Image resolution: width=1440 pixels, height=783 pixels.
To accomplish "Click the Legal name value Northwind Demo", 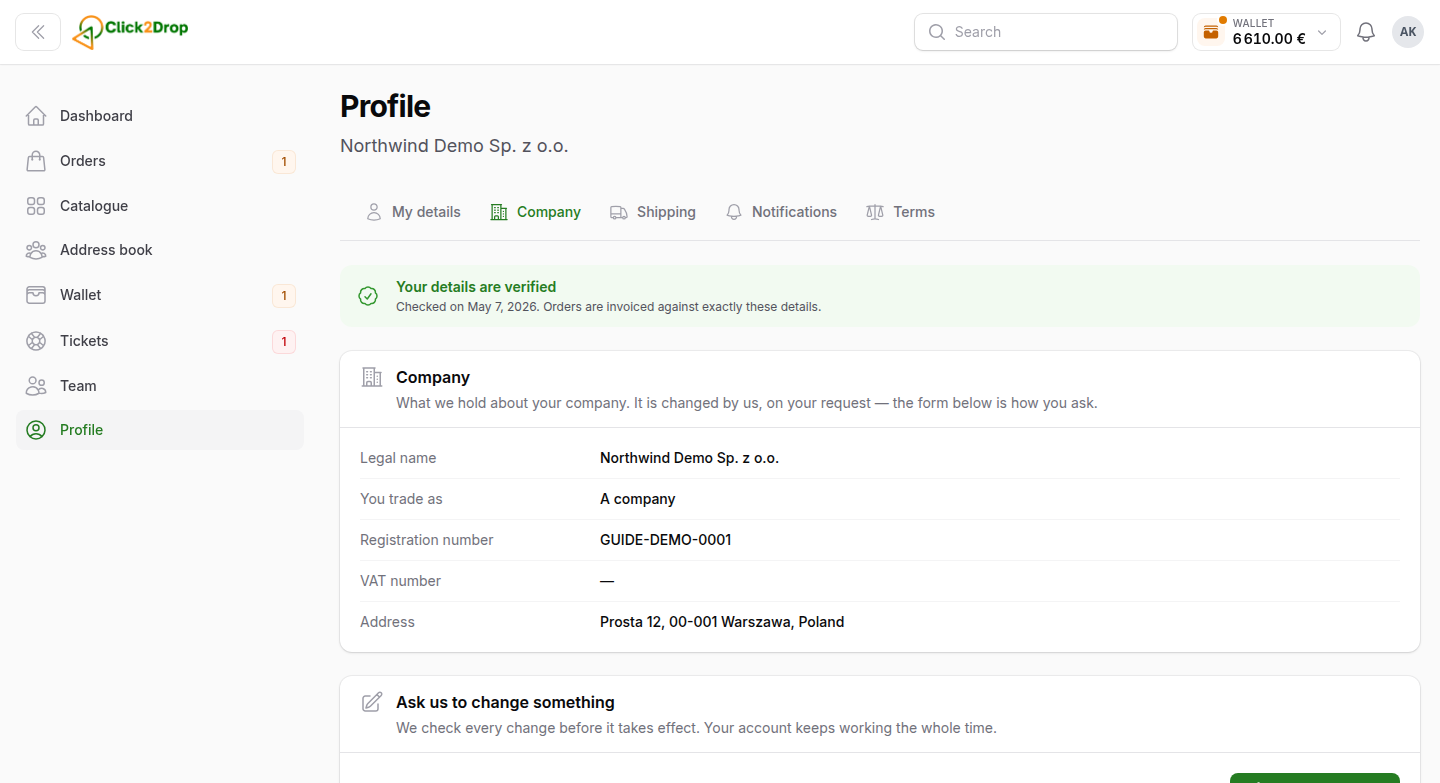I will 689,458.
